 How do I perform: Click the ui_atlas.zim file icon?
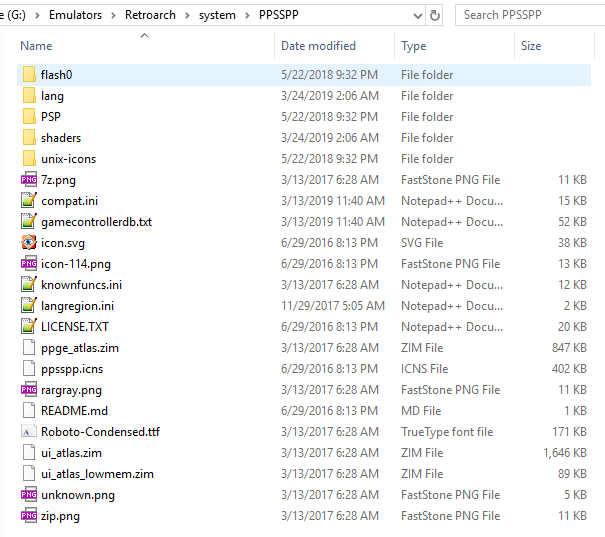[x=29, y=452]
